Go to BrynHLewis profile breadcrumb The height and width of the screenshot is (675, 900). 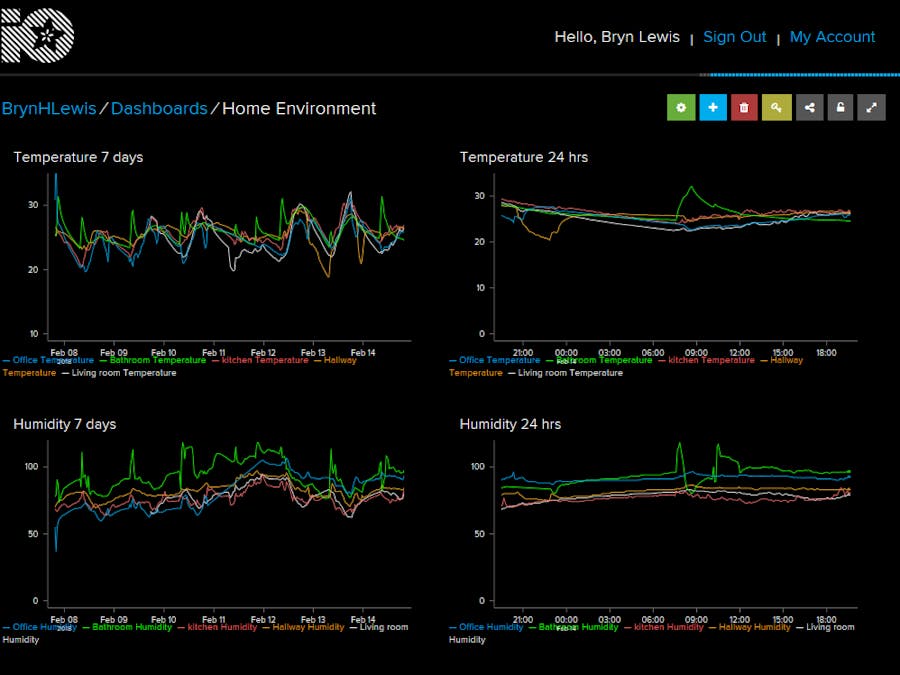click(x=49, y=109)
